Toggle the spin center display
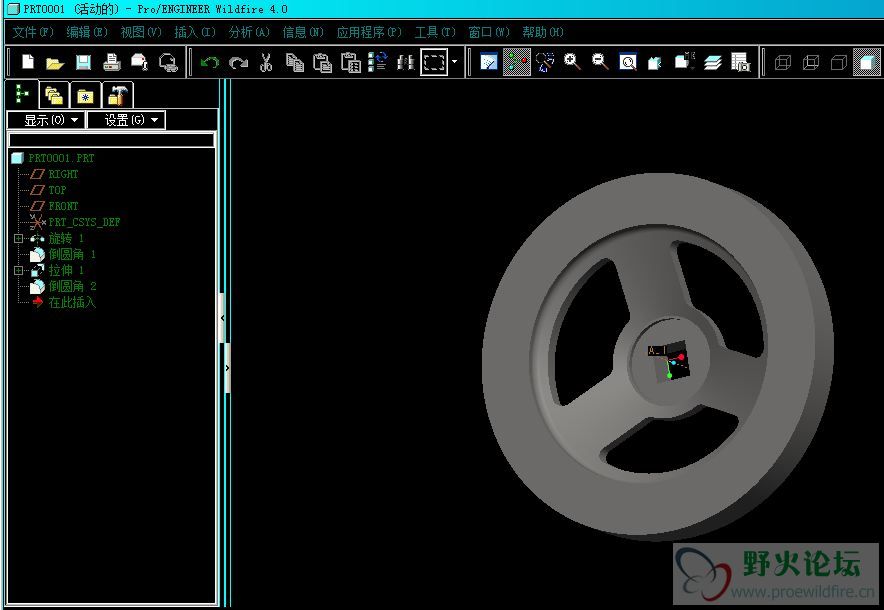Screen dimensions: 884x610 tap(516, 62)
